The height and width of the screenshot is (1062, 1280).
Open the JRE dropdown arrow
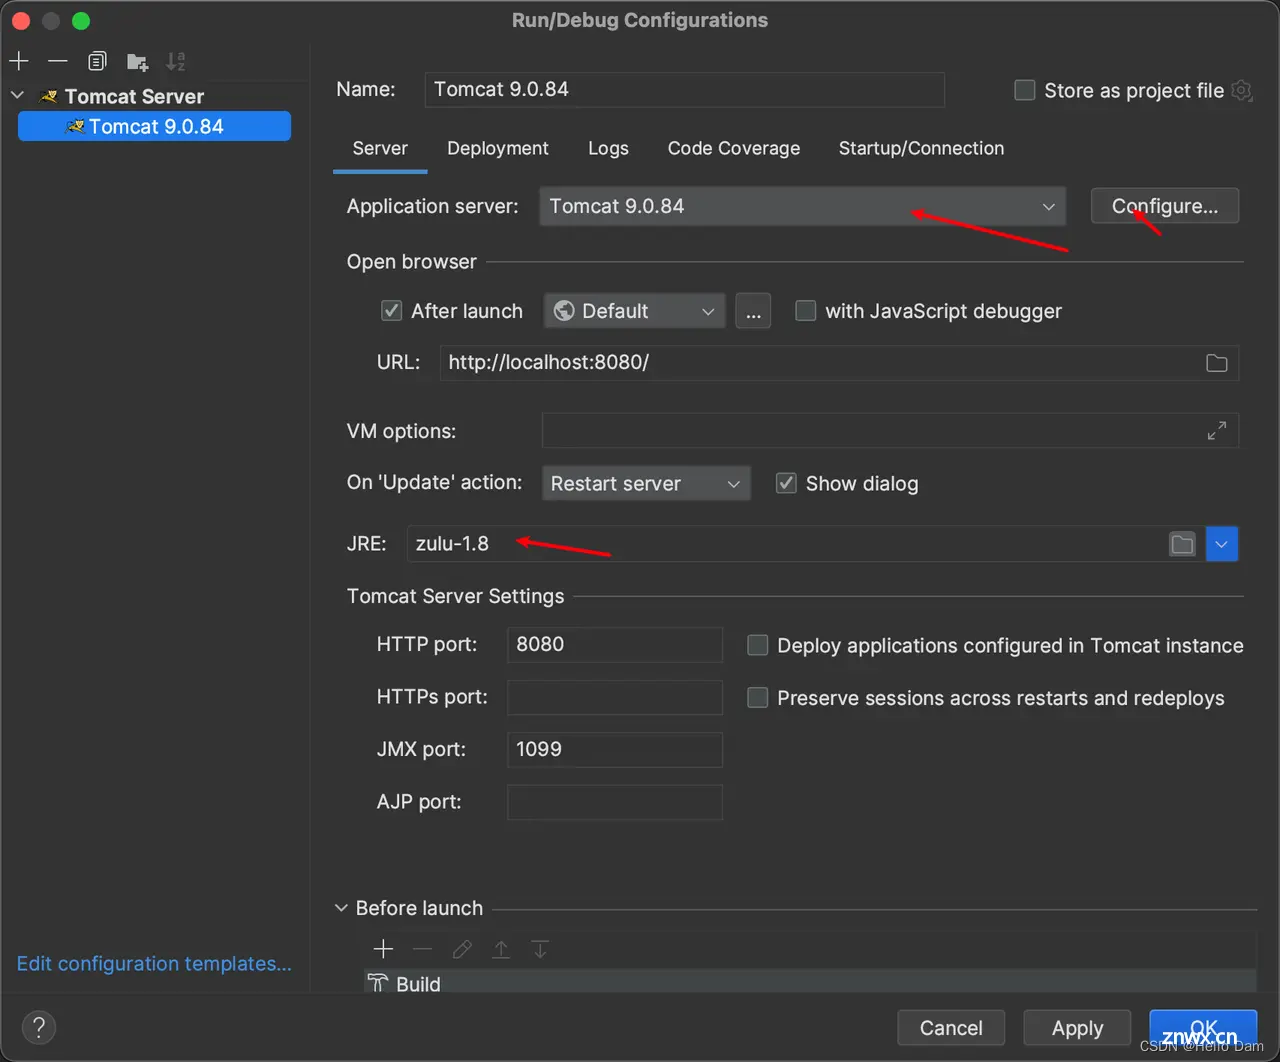tap(1222, 544)
